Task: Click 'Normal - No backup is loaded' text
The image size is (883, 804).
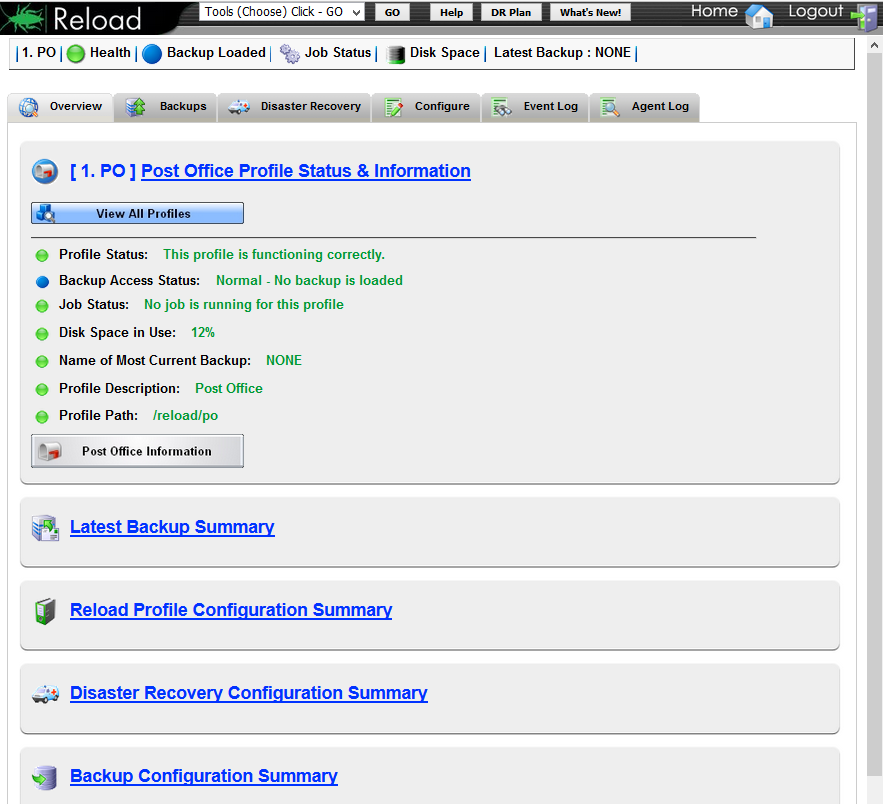Action: 309,280
